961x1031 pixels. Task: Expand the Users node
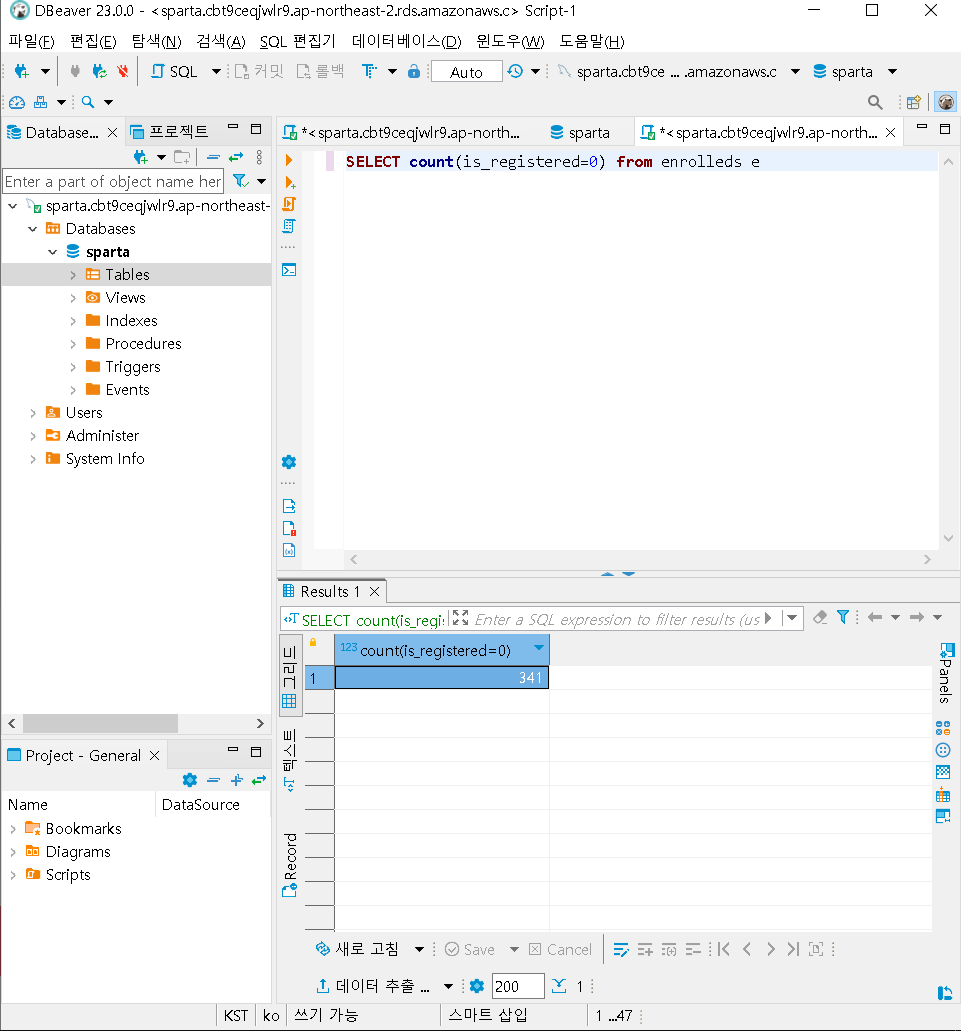click(x=33, y=413)
